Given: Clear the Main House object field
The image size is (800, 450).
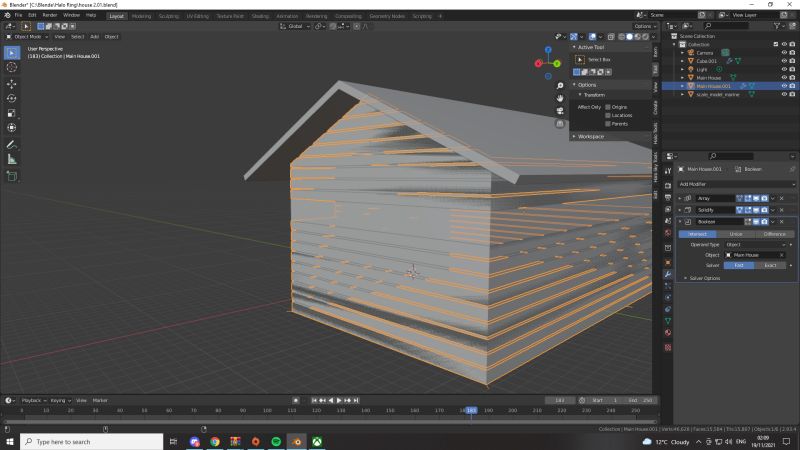Looking at the screenshot, I should 782,255.
